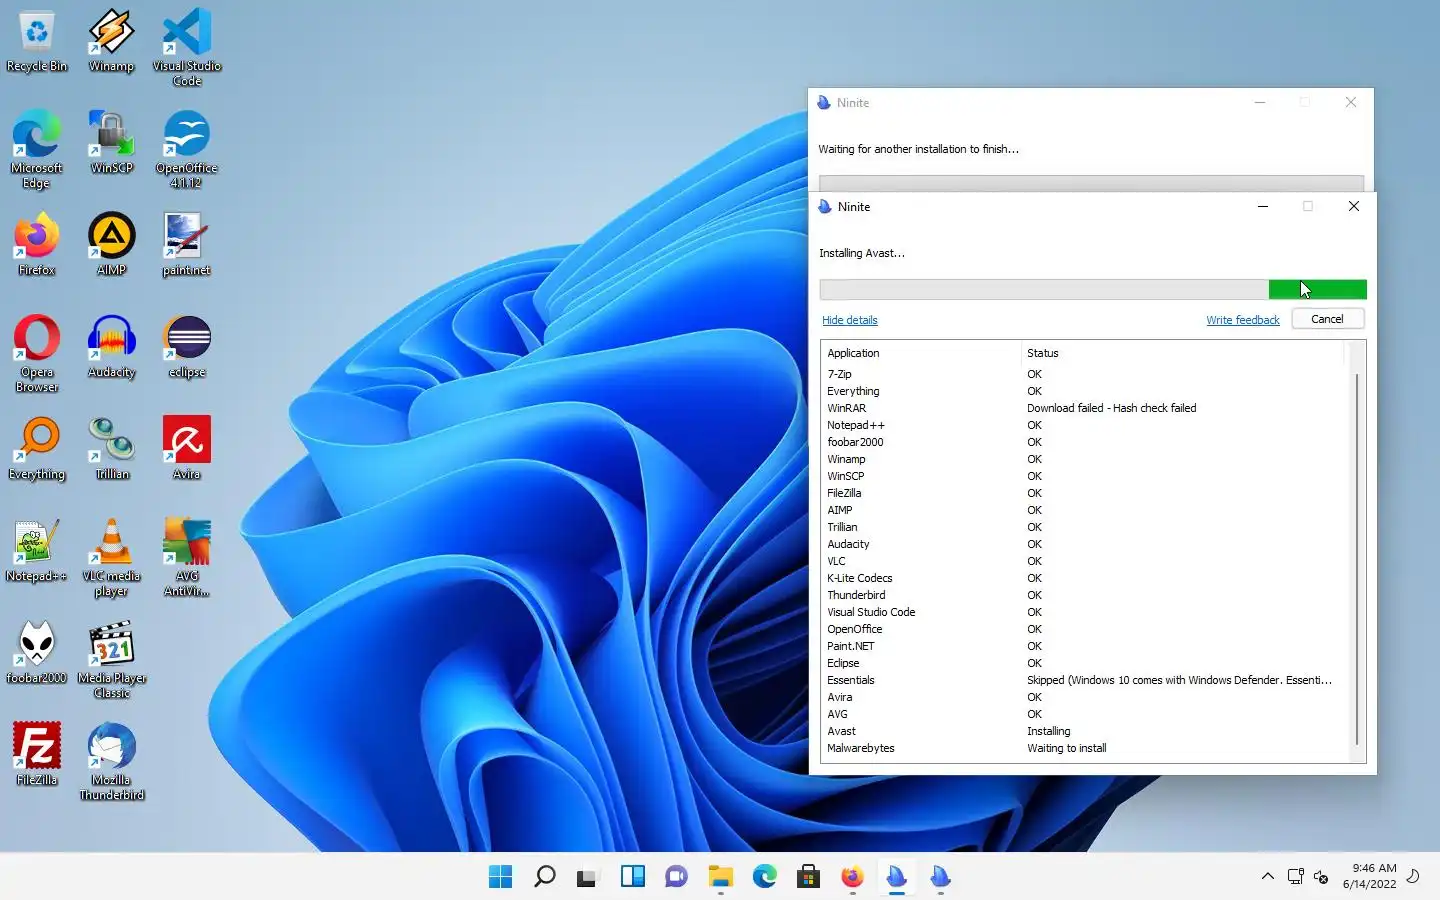Select the FileZilla desktop shortcut
The width and height of the screenshot is (1440, 900).
point(37,755)
